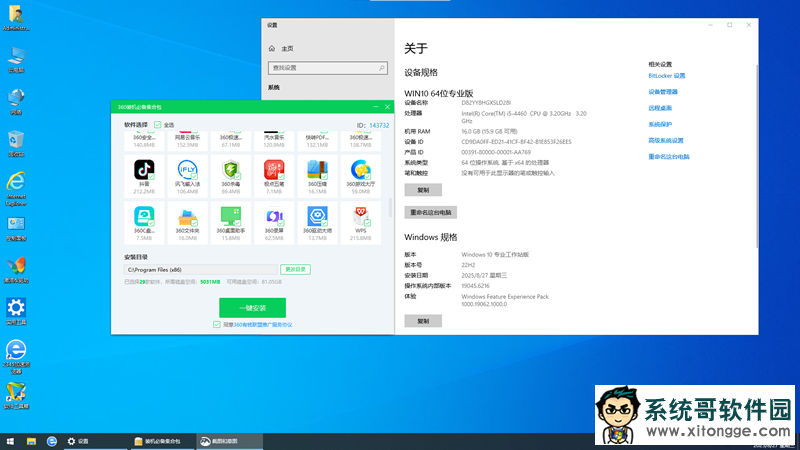Screen dimensions: 800x450
Task: Uncheck the 360压缩 tile checkbox
Action: pos(324,177)
